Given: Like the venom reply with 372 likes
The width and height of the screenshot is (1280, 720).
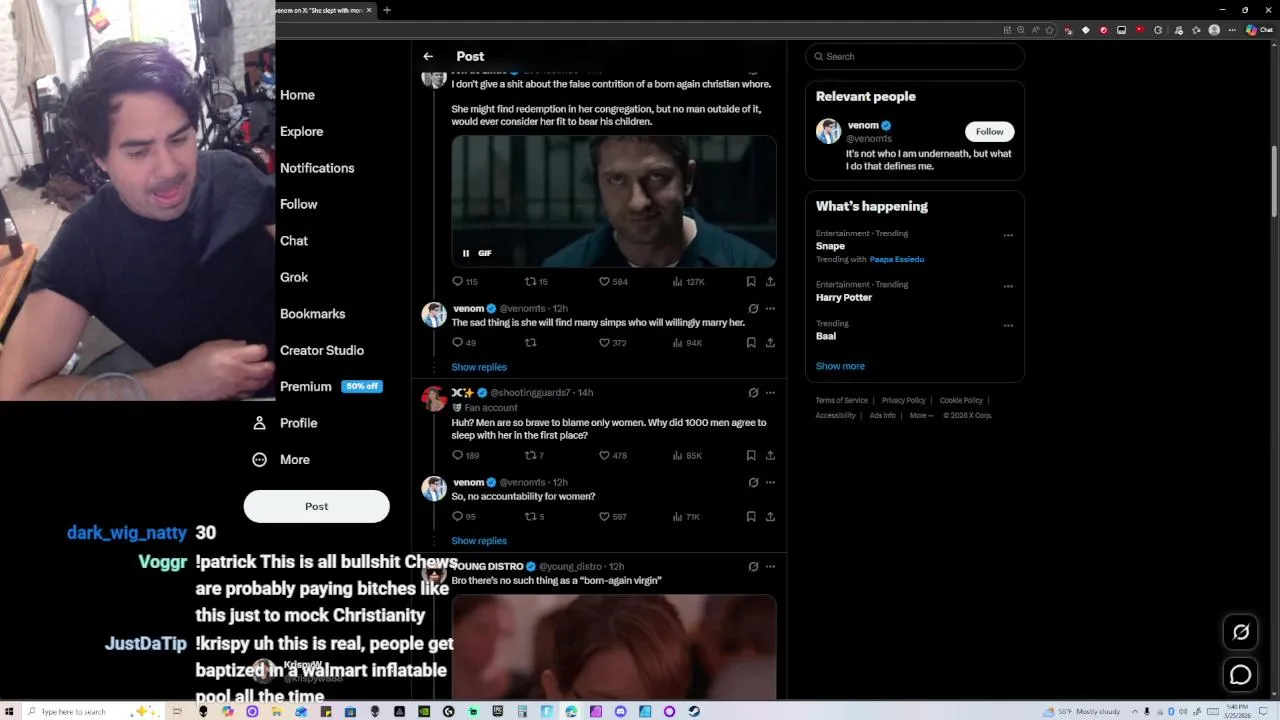Looking at the screenshot, I should (613, 343).
